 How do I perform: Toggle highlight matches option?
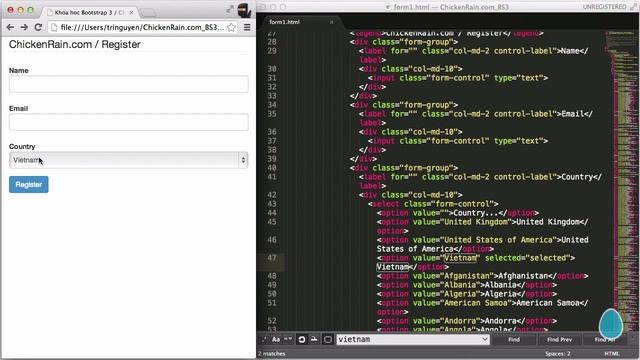(328, 339)
